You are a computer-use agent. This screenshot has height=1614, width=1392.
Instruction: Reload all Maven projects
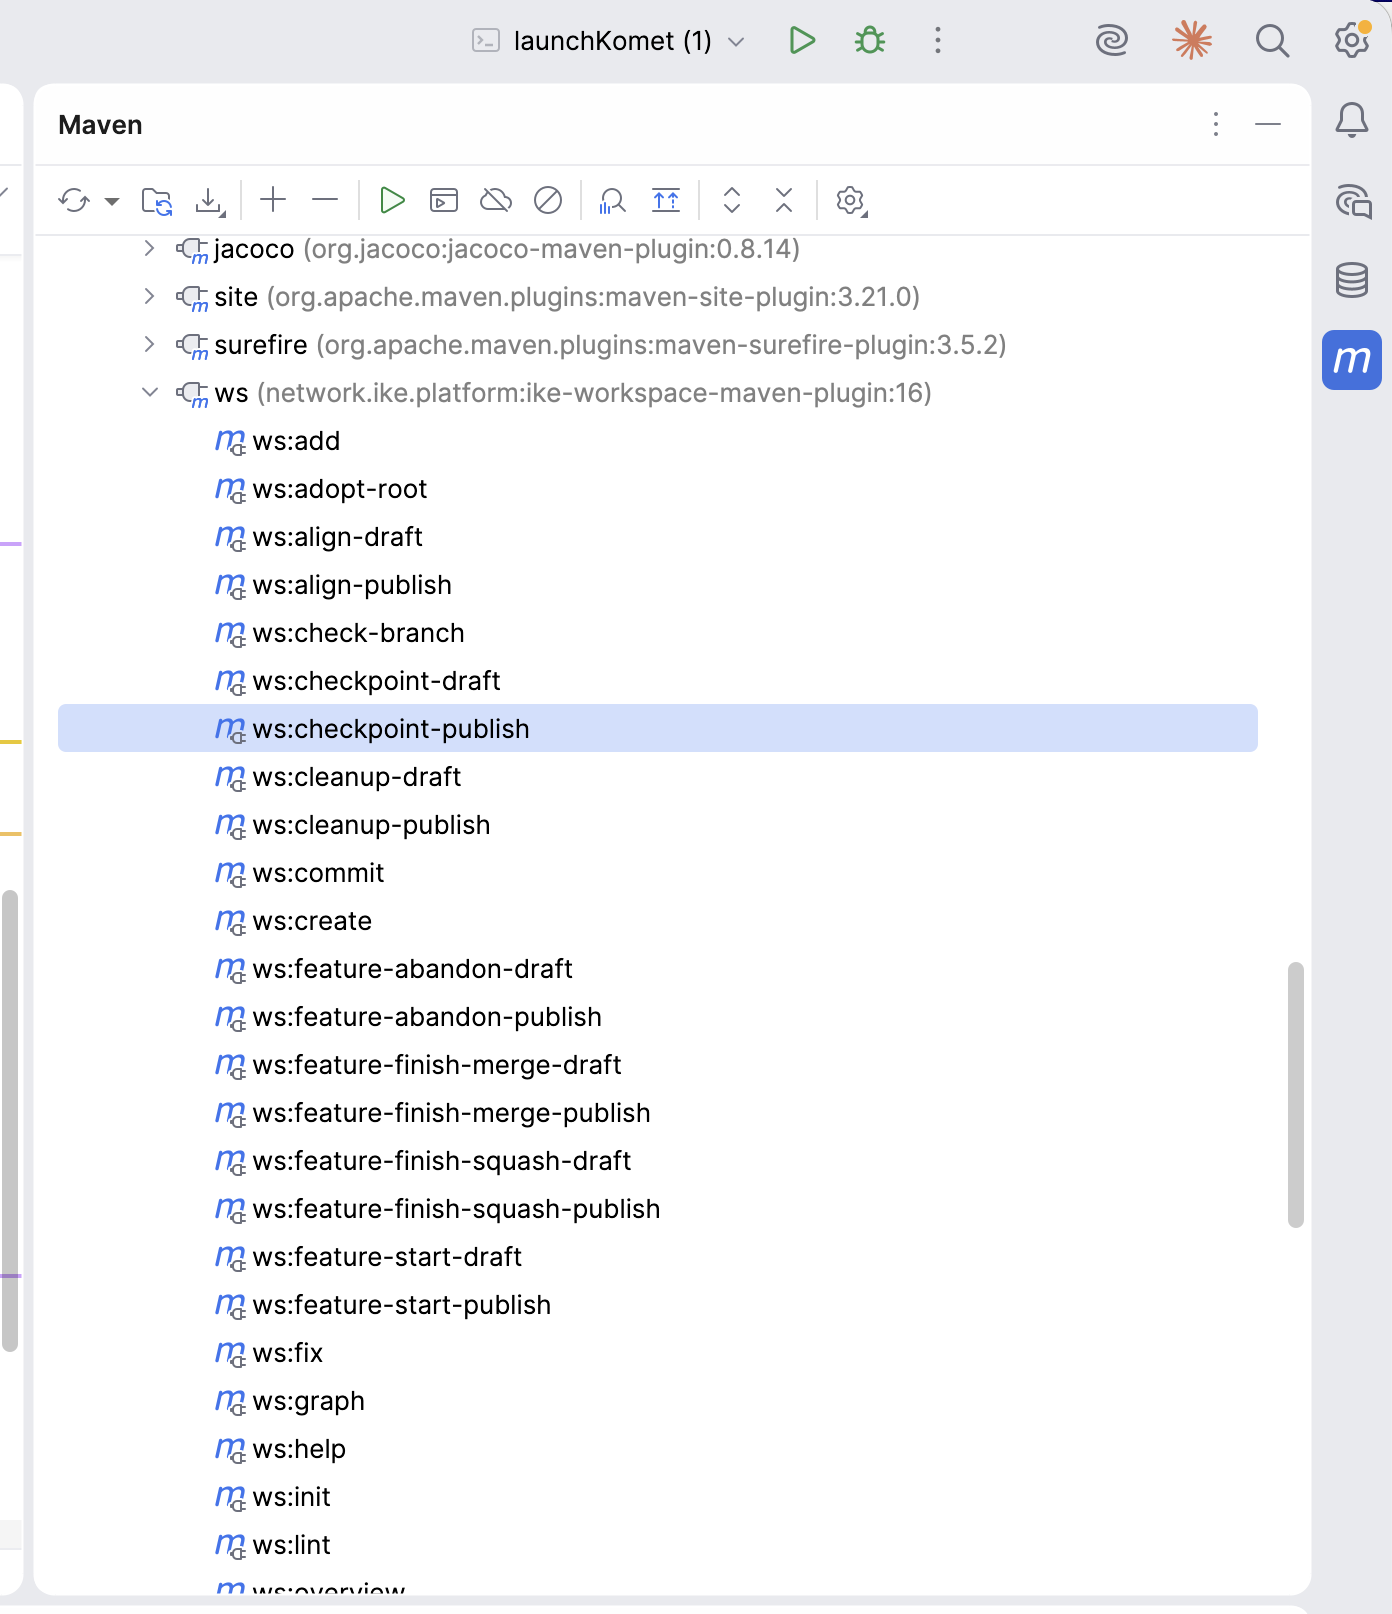point(74,201)
